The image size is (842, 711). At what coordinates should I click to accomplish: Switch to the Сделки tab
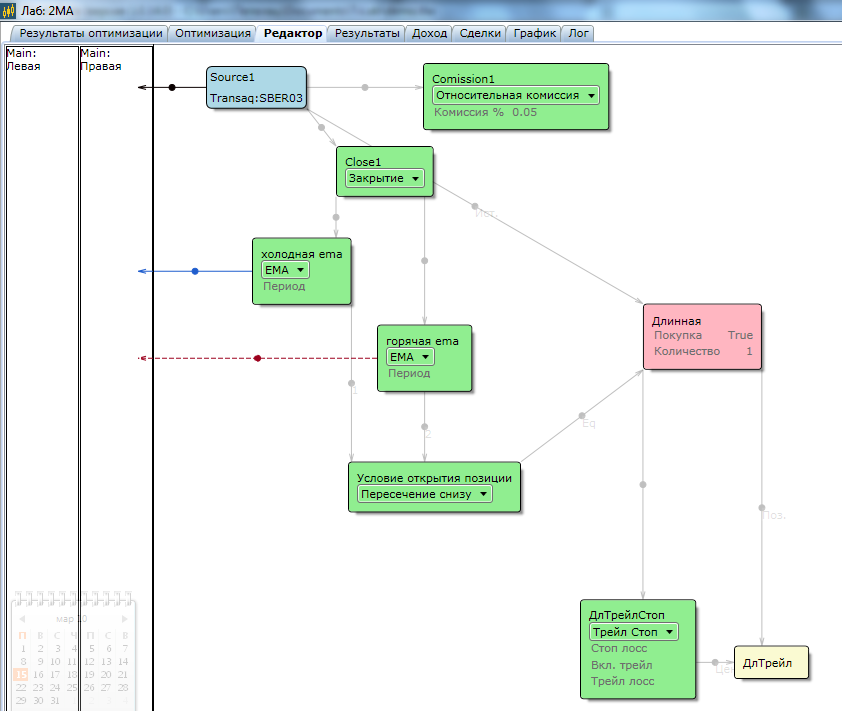click(x=481, y=33)
